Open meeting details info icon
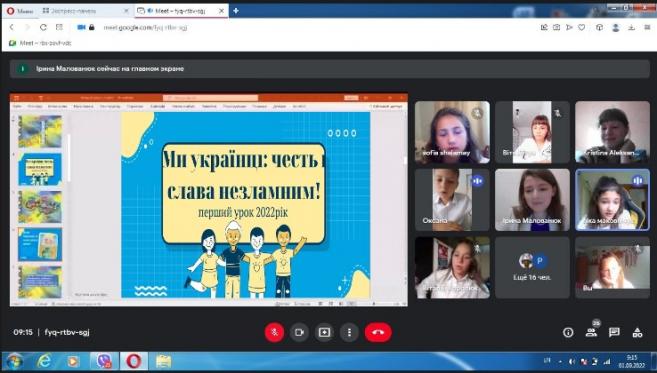Screen dimensions: 657x373 point(568,332)
